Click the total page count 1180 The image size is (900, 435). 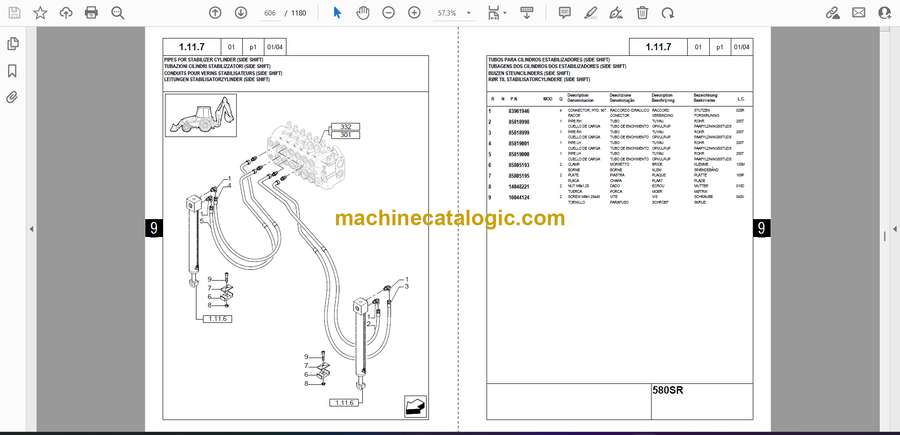coord(298,13)
